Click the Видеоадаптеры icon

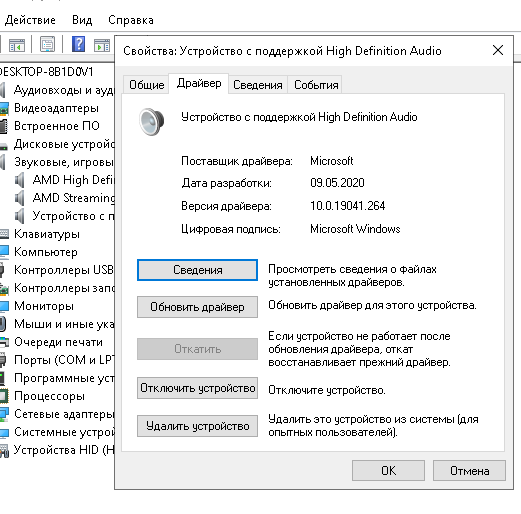(4, 108)
